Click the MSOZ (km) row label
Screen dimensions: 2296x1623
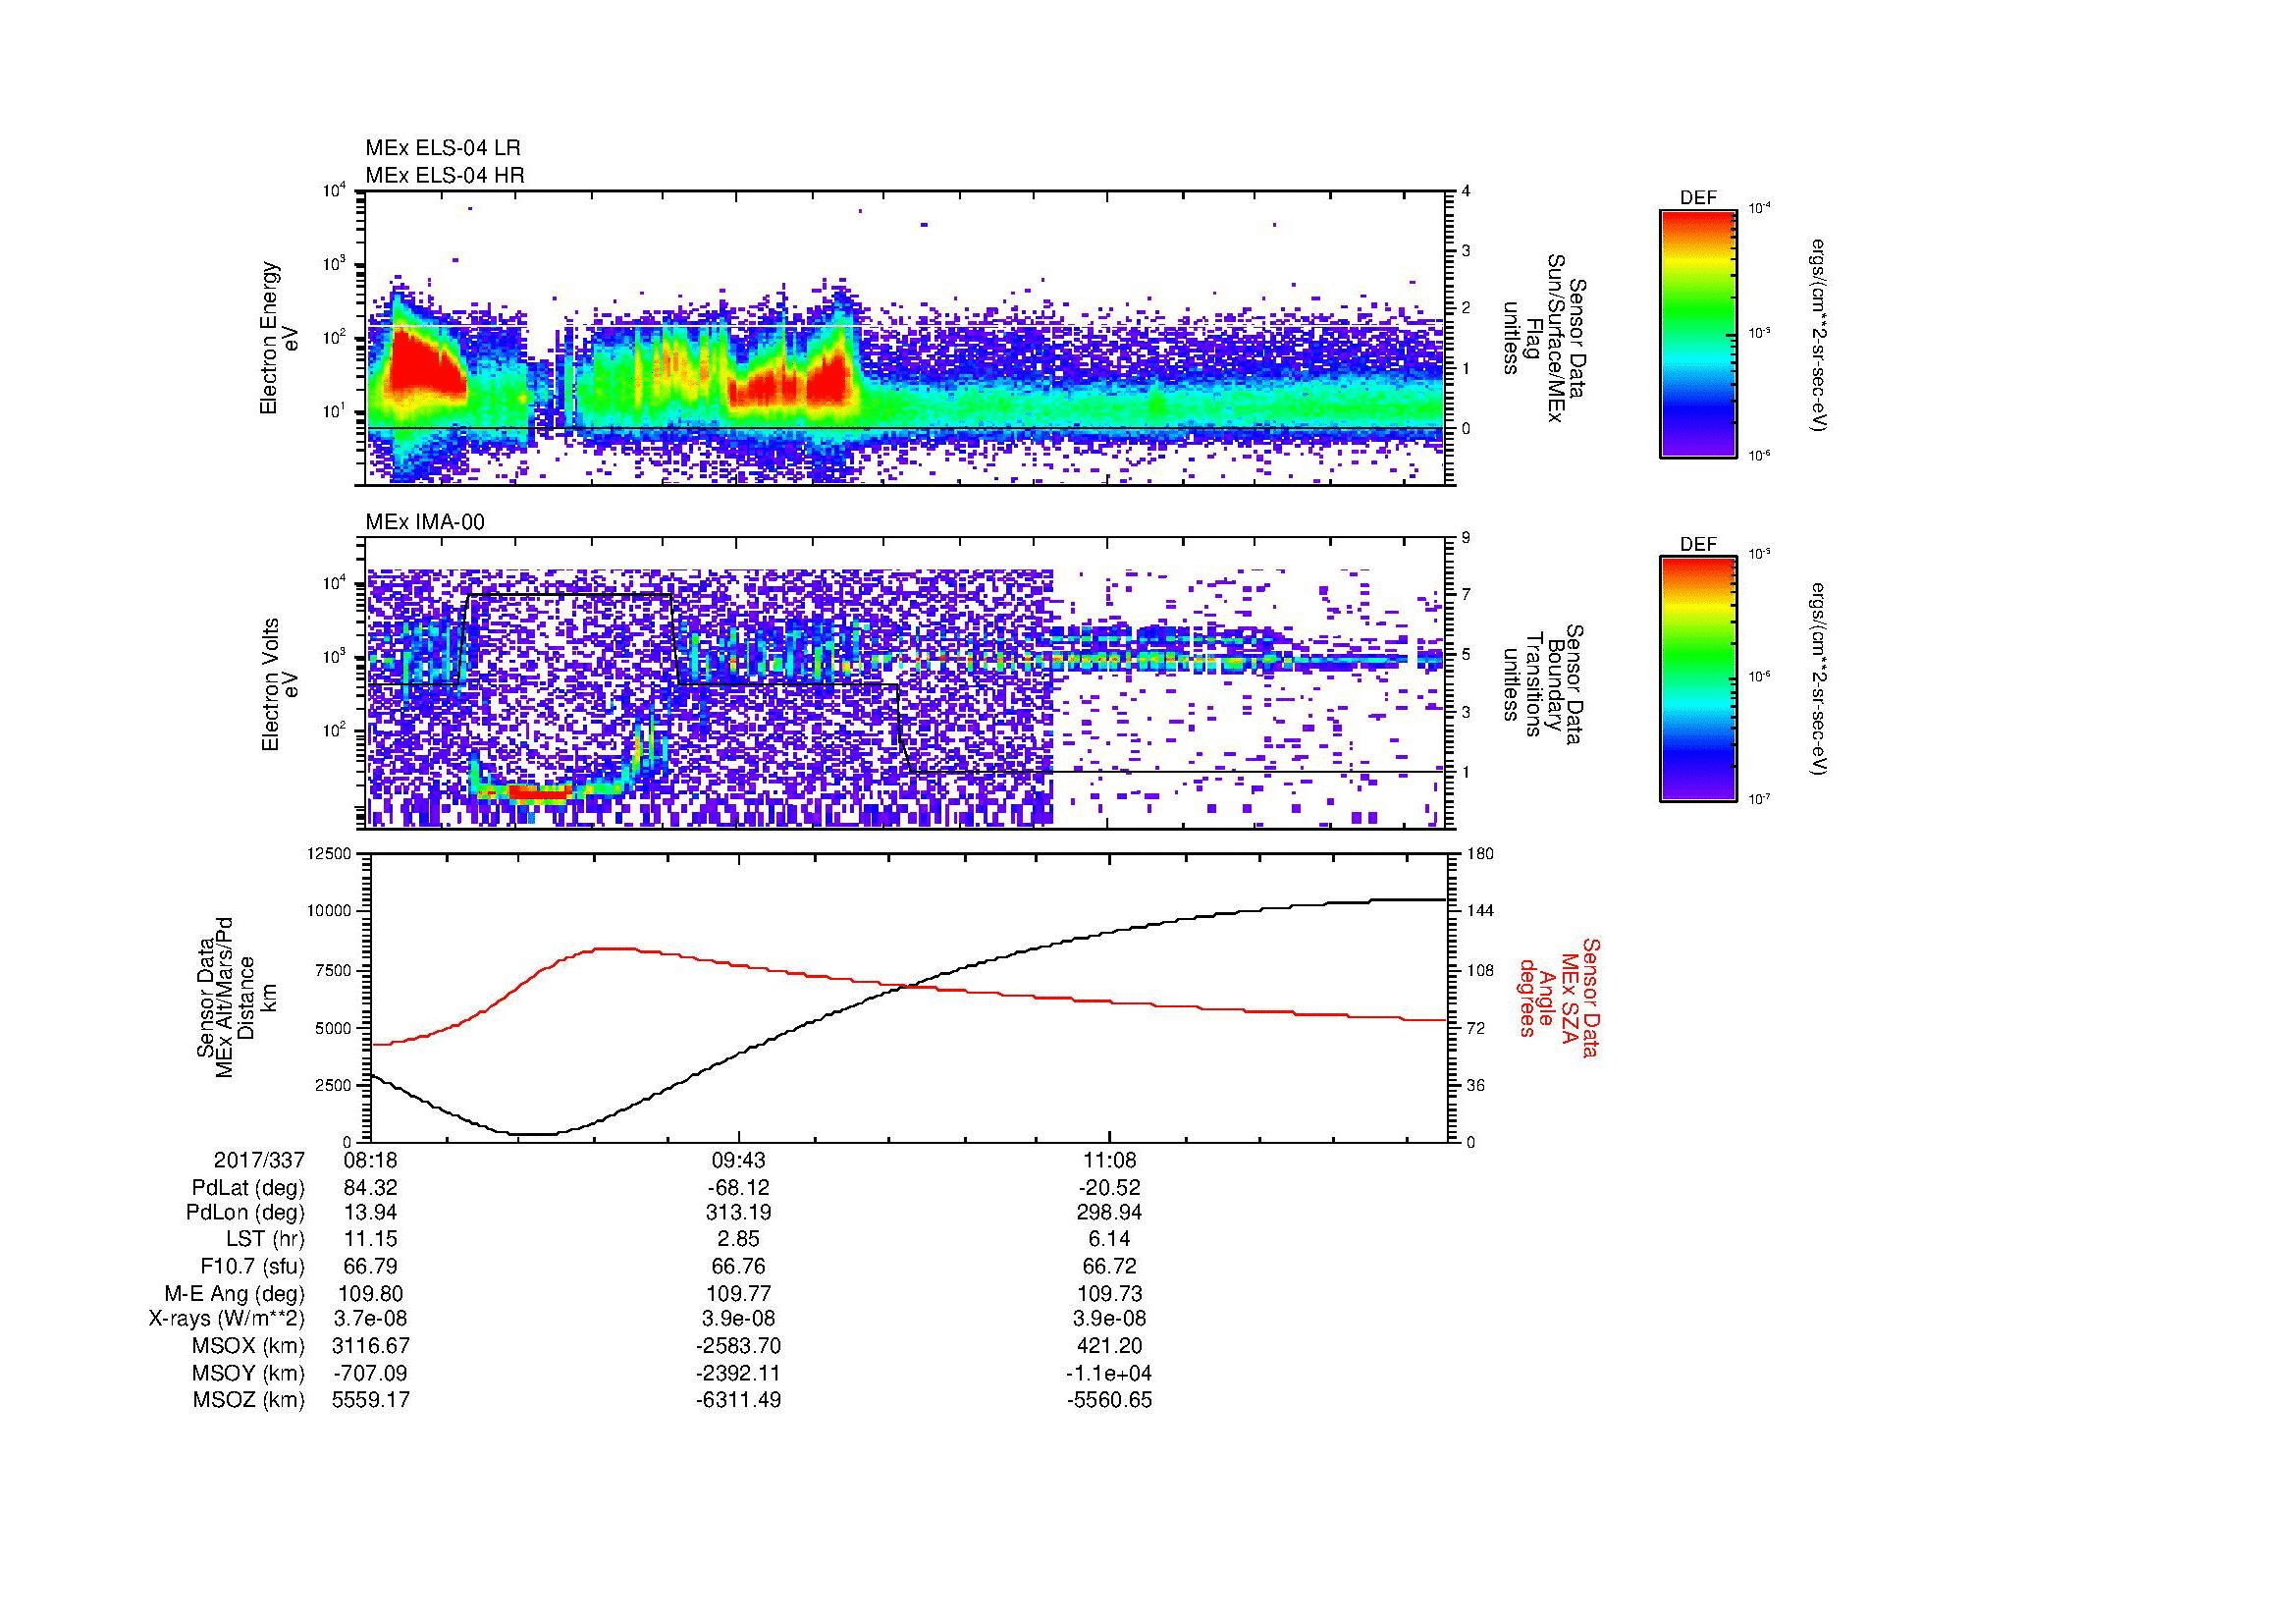tap(248, 1400)
